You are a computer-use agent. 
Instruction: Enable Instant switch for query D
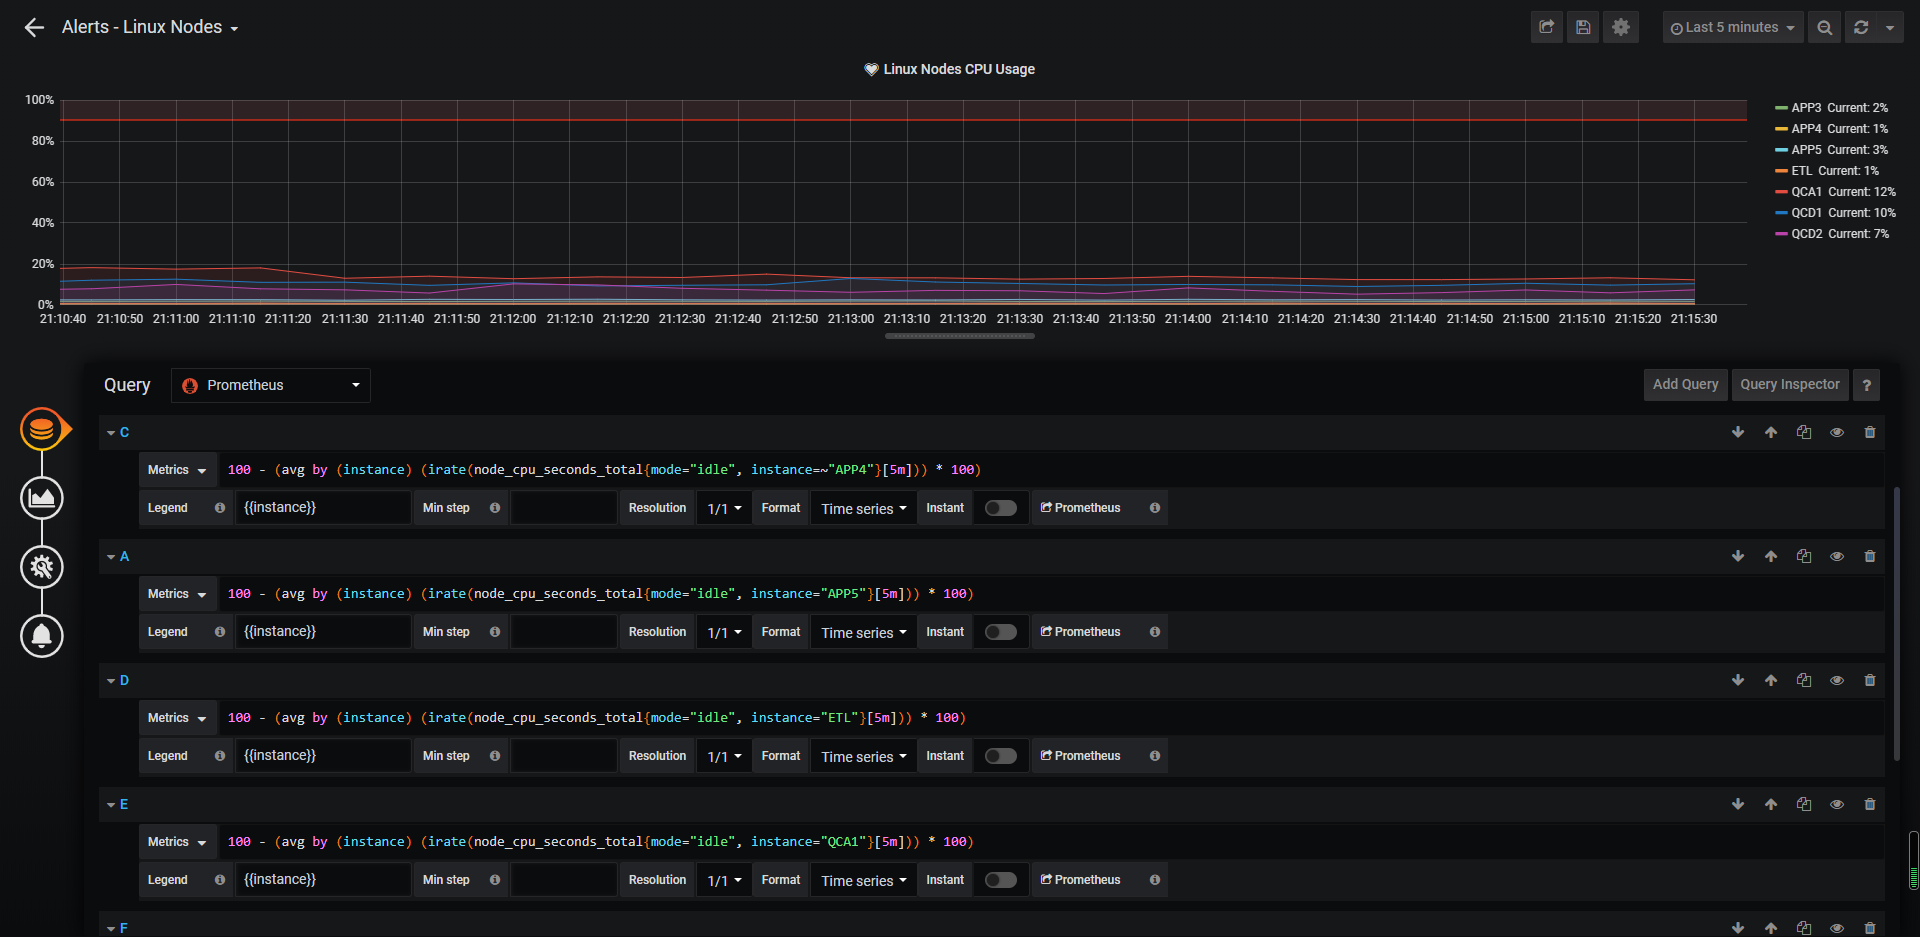click(1000, 756)
